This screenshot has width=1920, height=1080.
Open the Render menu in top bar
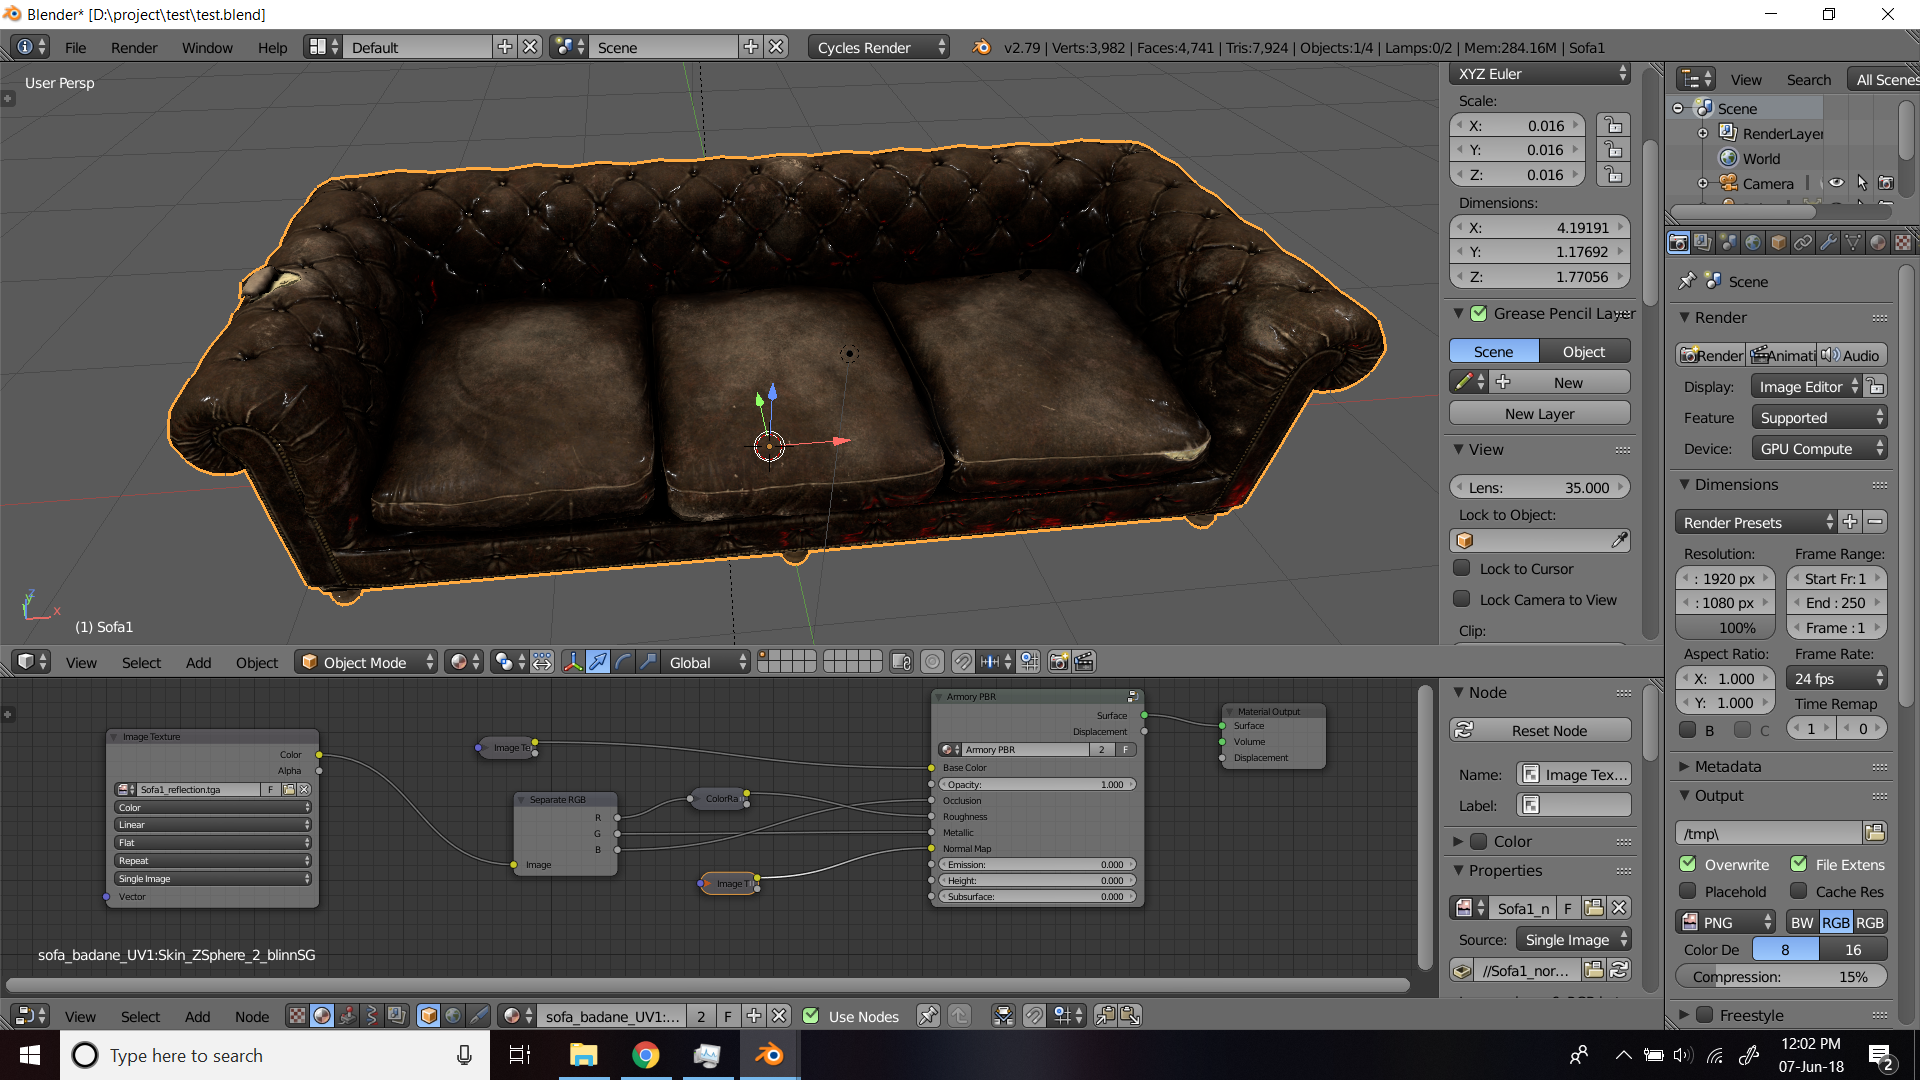133,47
